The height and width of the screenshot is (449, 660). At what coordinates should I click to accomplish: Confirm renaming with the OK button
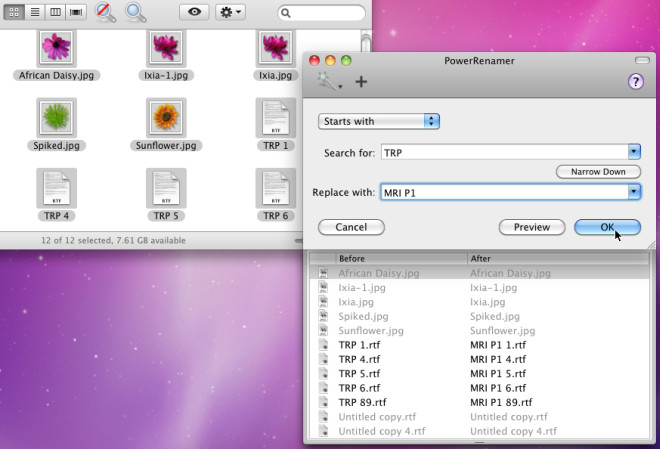[607, 227]
